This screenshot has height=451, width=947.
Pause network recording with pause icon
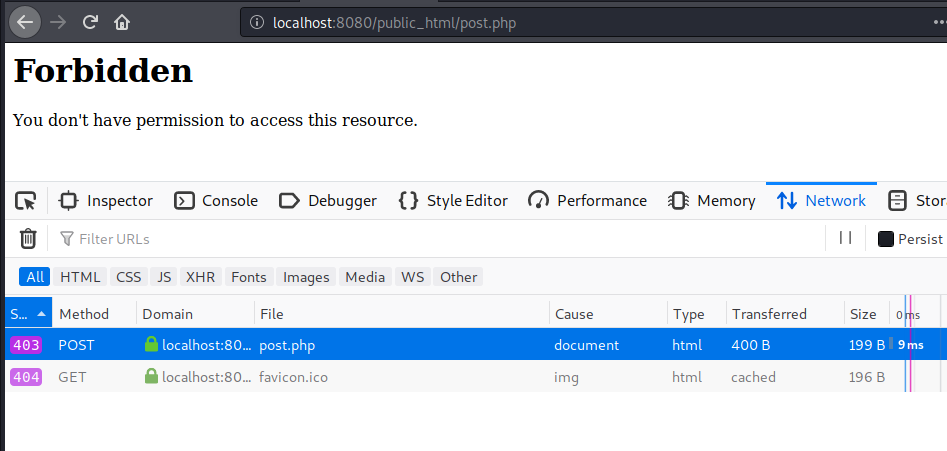coord(845,238)
